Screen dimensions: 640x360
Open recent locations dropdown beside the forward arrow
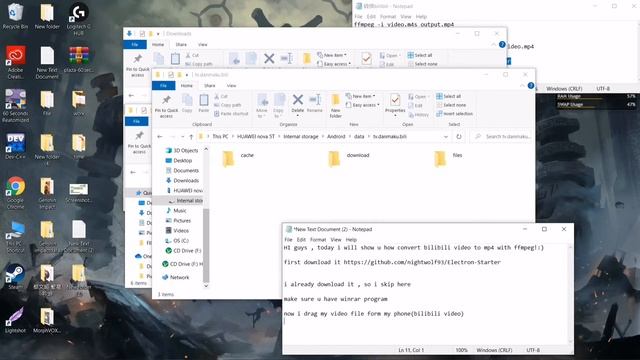(182, 137)
